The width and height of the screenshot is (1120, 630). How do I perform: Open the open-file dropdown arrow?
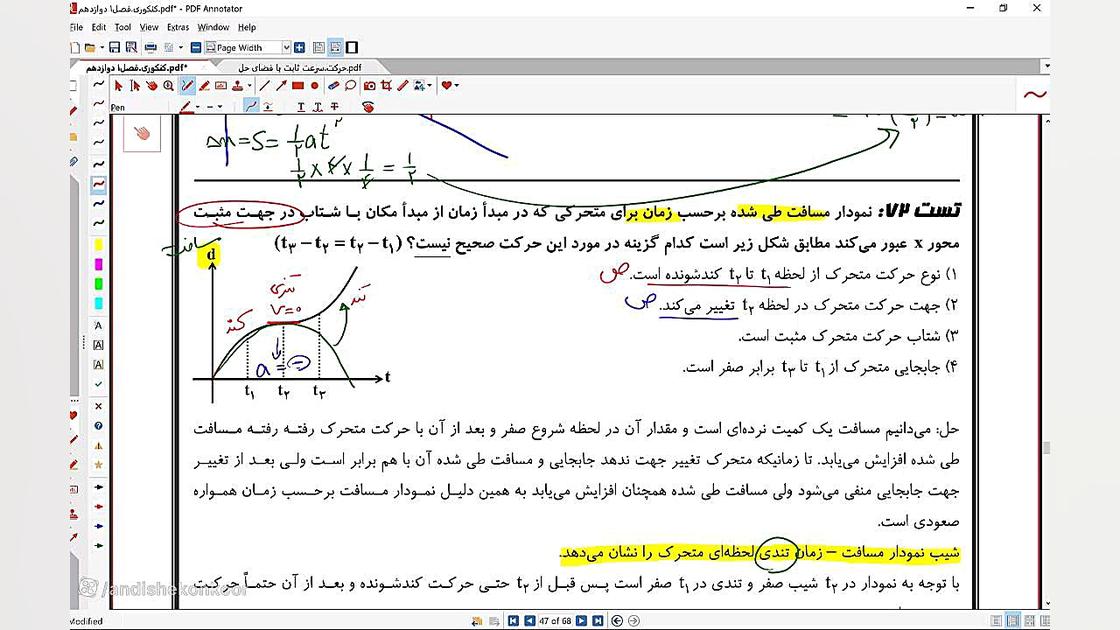pos(102,47)
